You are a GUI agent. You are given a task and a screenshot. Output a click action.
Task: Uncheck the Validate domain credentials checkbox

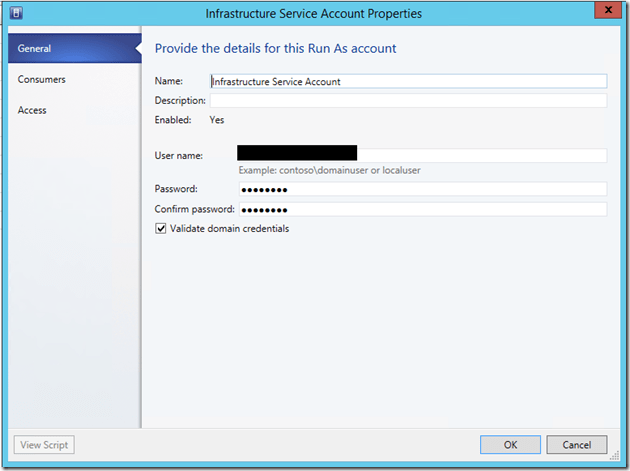pyautogui.click(x=161, y=229)
